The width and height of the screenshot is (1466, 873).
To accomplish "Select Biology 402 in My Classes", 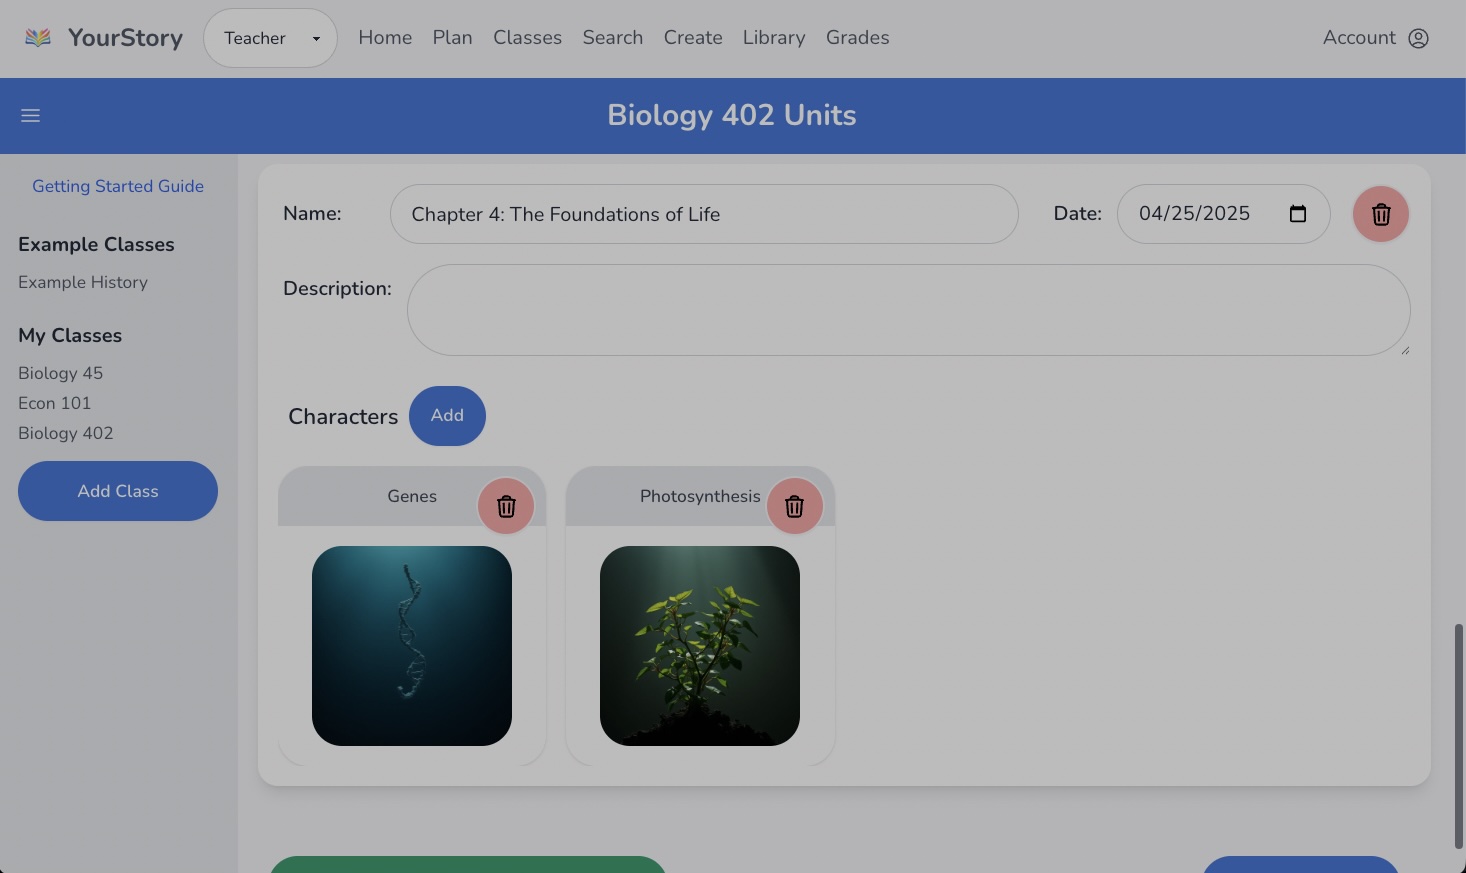I will [66, 433].
